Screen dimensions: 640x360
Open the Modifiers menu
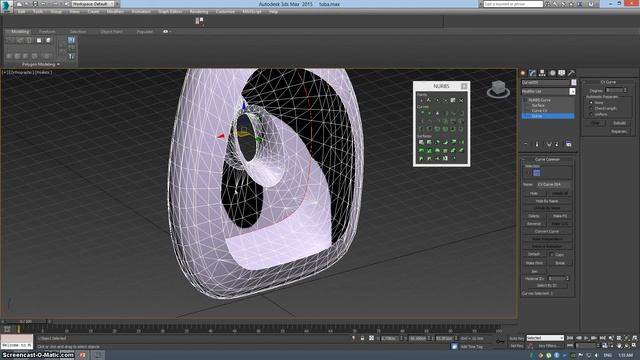pos(115,12)
